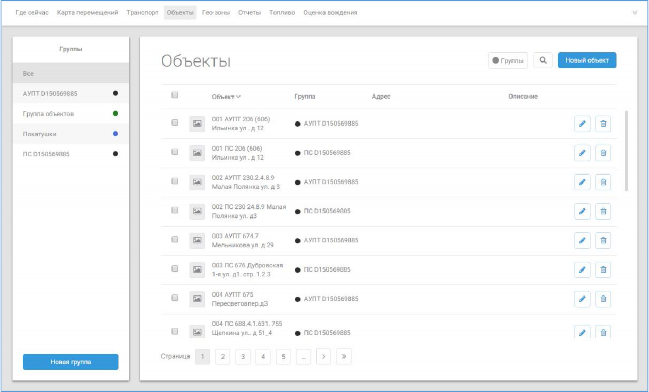Delete object 002 ПС 230 24.8.9
This screenshot has width=649, height=392.
coord(603,212)
